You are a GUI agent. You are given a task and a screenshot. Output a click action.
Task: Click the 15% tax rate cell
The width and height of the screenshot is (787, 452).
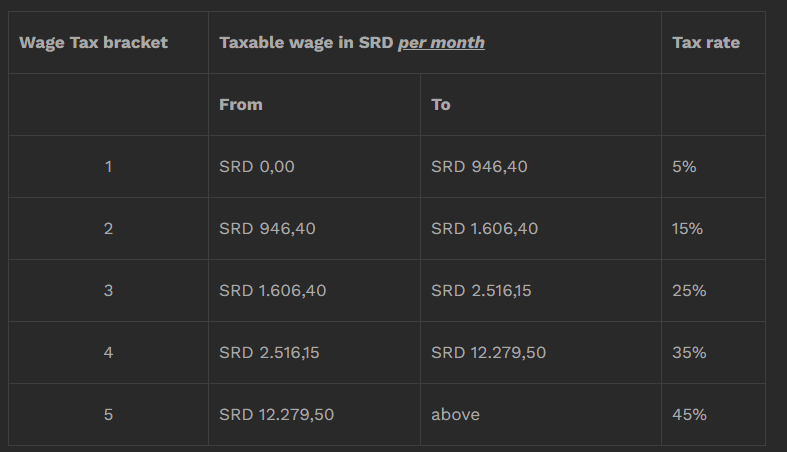tap(713, 229)
